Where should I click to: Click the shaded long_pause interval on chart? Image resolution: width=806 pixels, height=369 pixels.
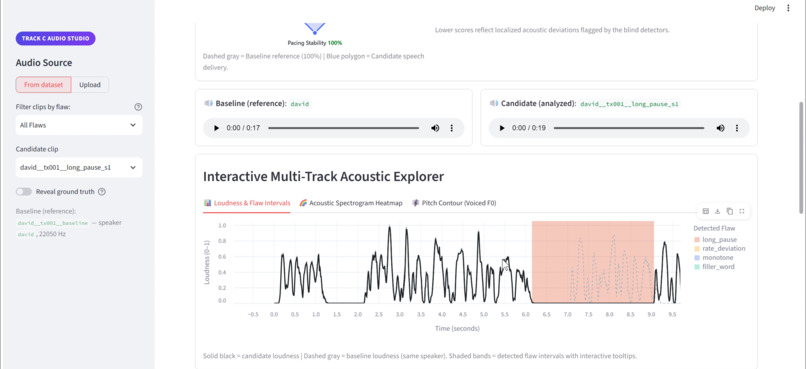coord(593,262)
